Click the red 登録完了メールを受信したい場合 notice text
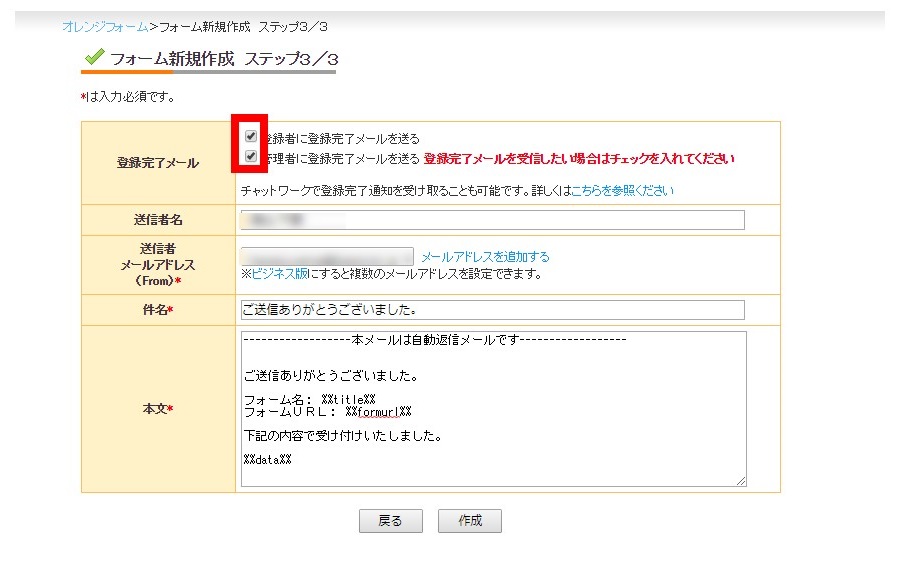 coord(579,158)
